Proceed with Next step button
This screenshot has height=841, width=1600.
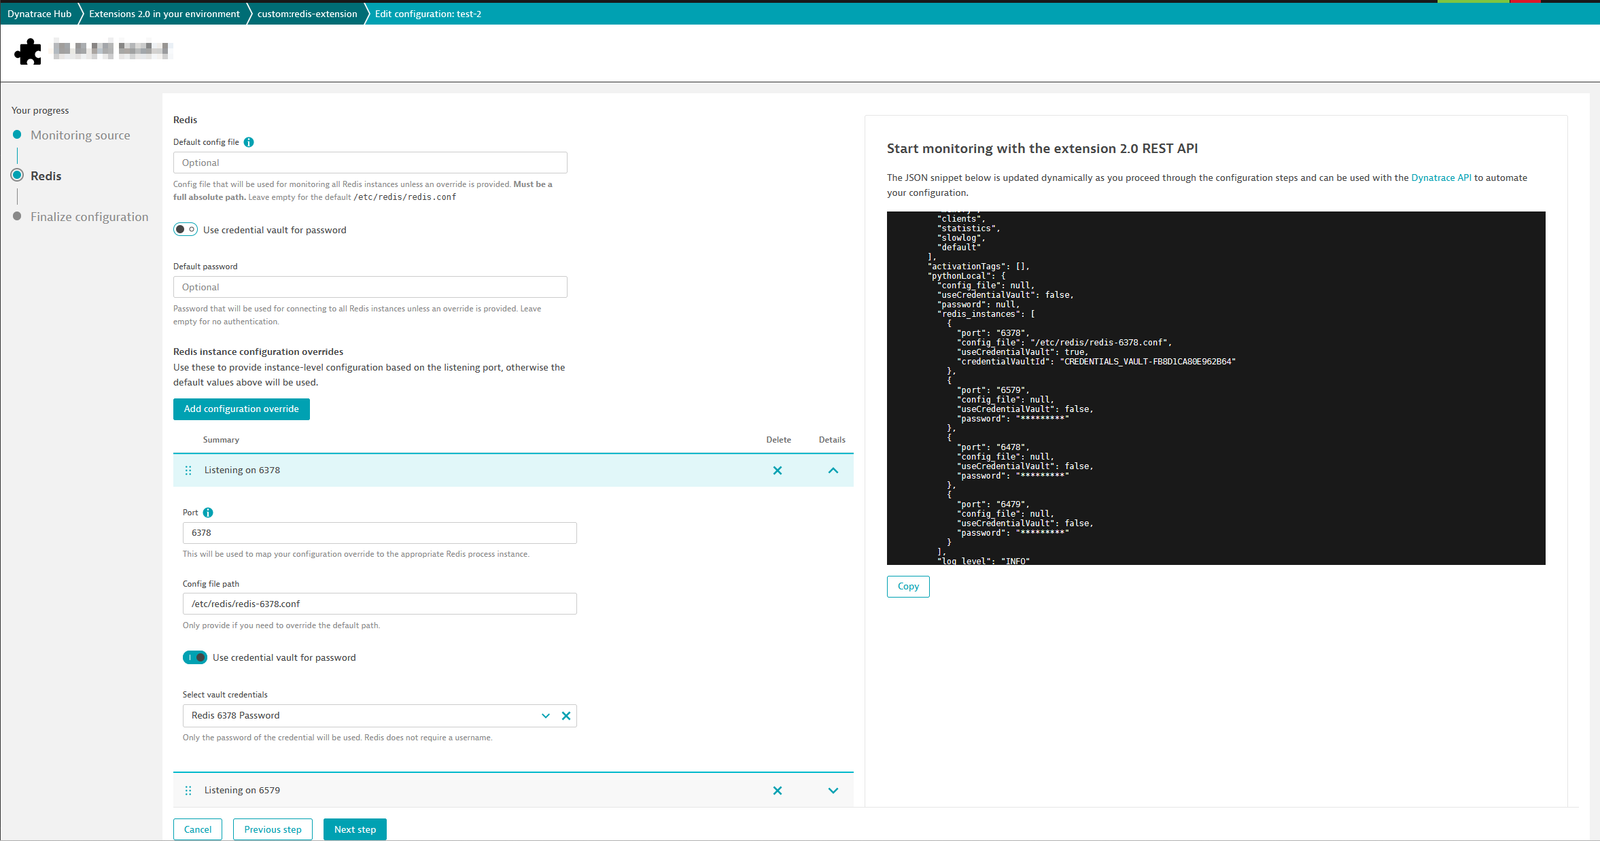(355, 829)
